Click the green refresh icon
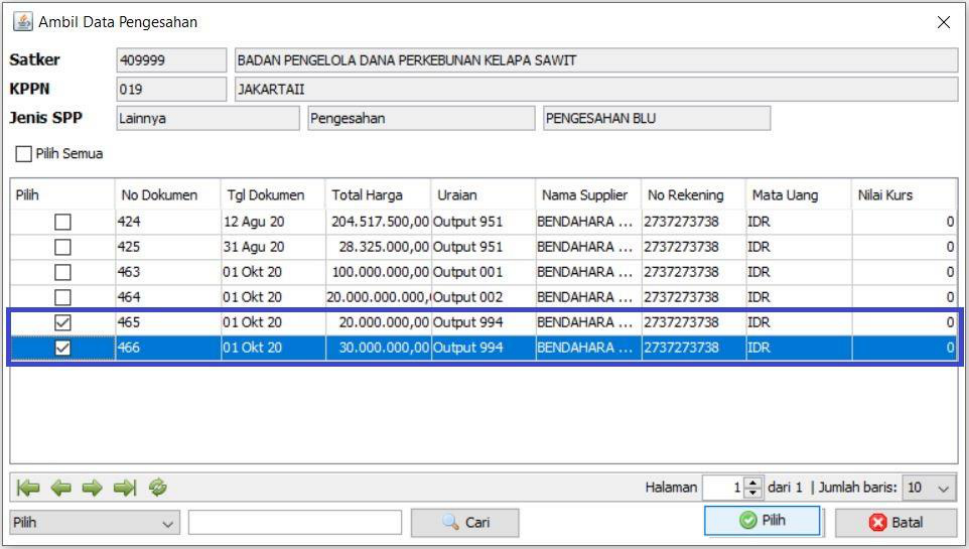Screen dimensions: 969x549 157,488
